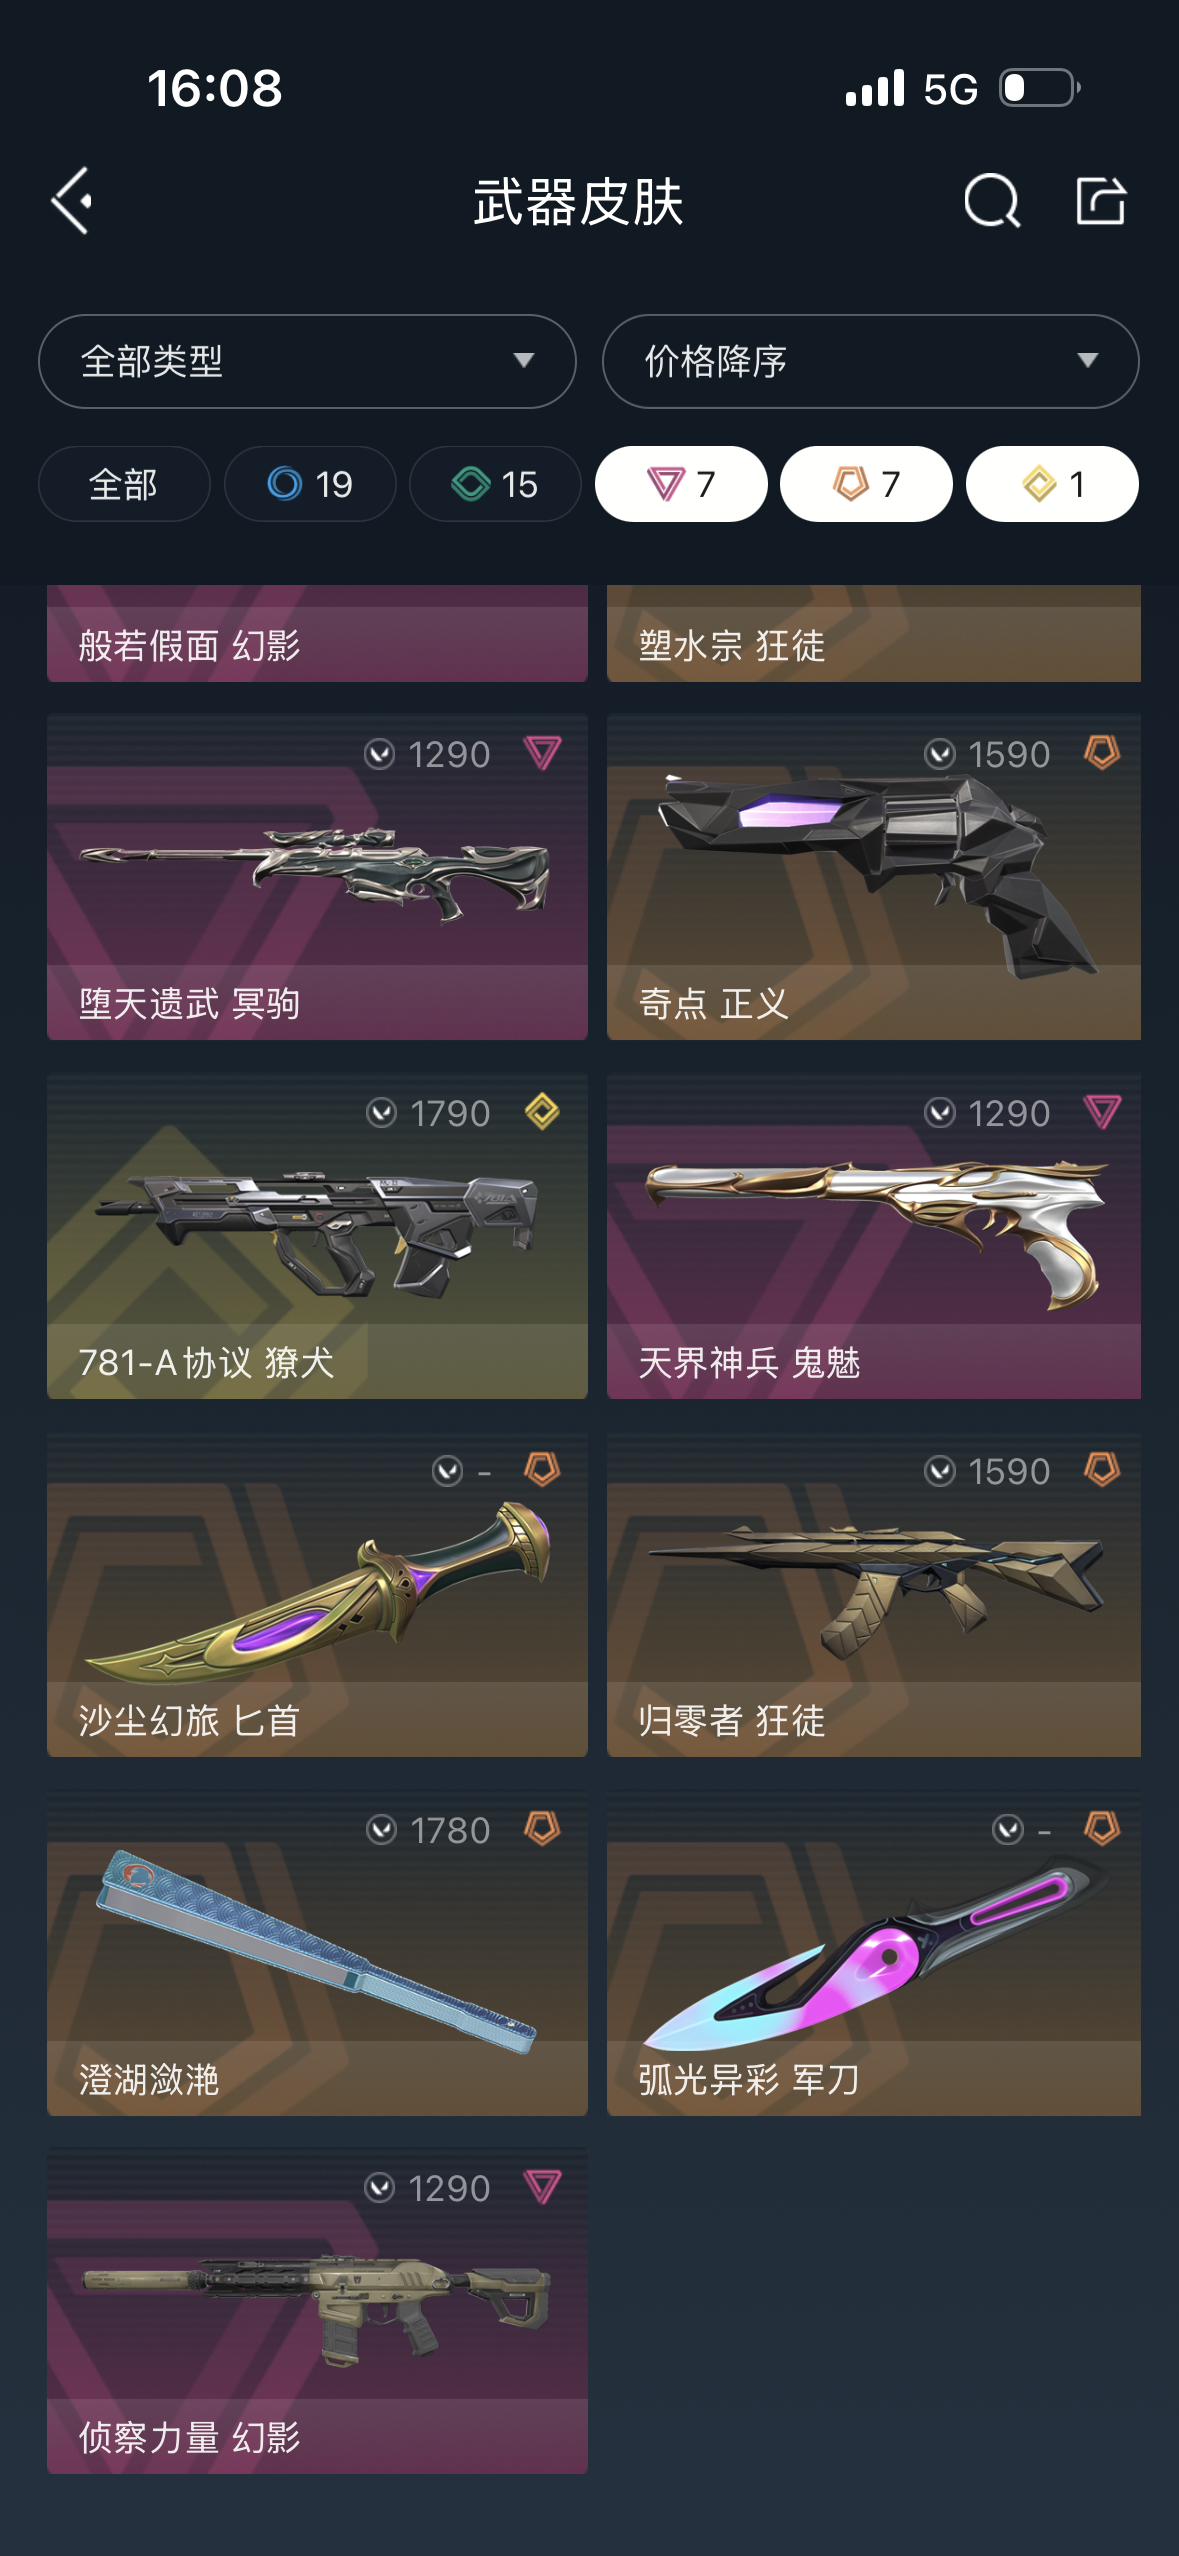This screenshot has height=2556, width=1179.
Task: Click the currency icon beside 1780 on 澄湖潋滟
Action: (381, 1830)
